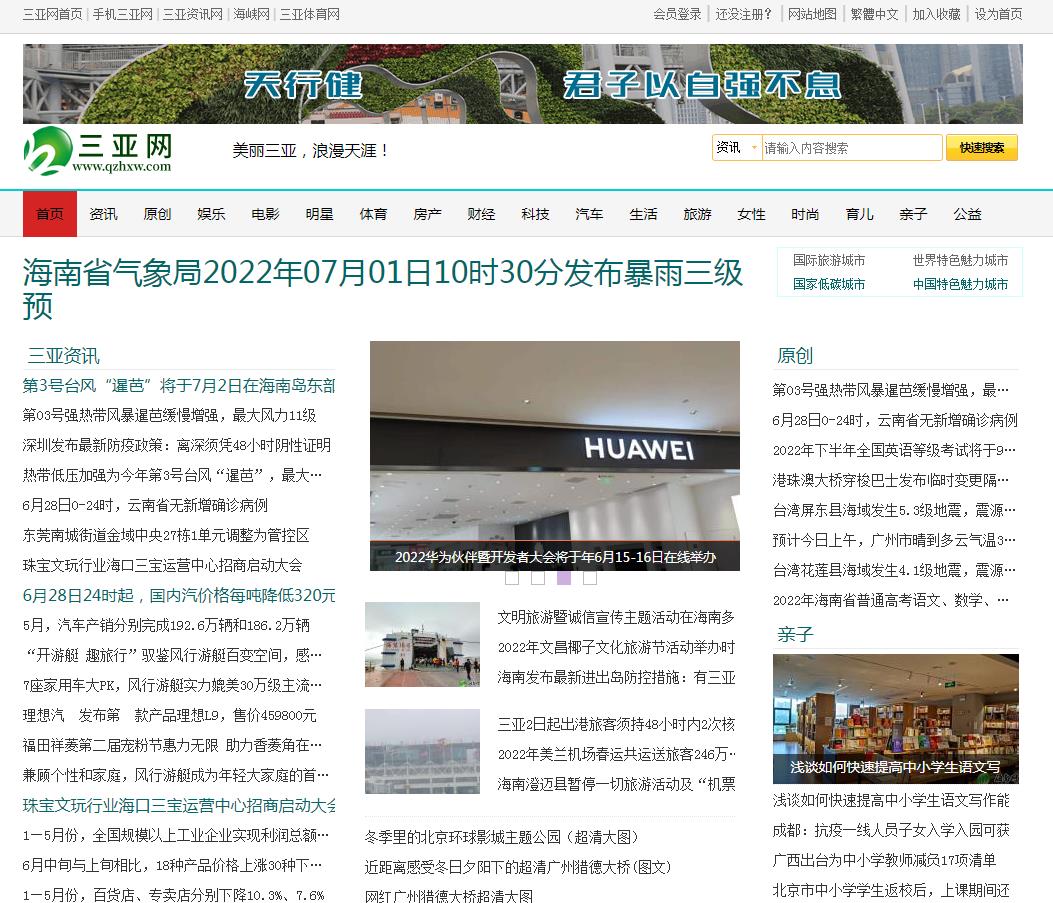Click the Huawei carousel slide image
Image resolution: width=1053 pixels, height=903 pixels.
pyautogui.click(x=555, y=456)
